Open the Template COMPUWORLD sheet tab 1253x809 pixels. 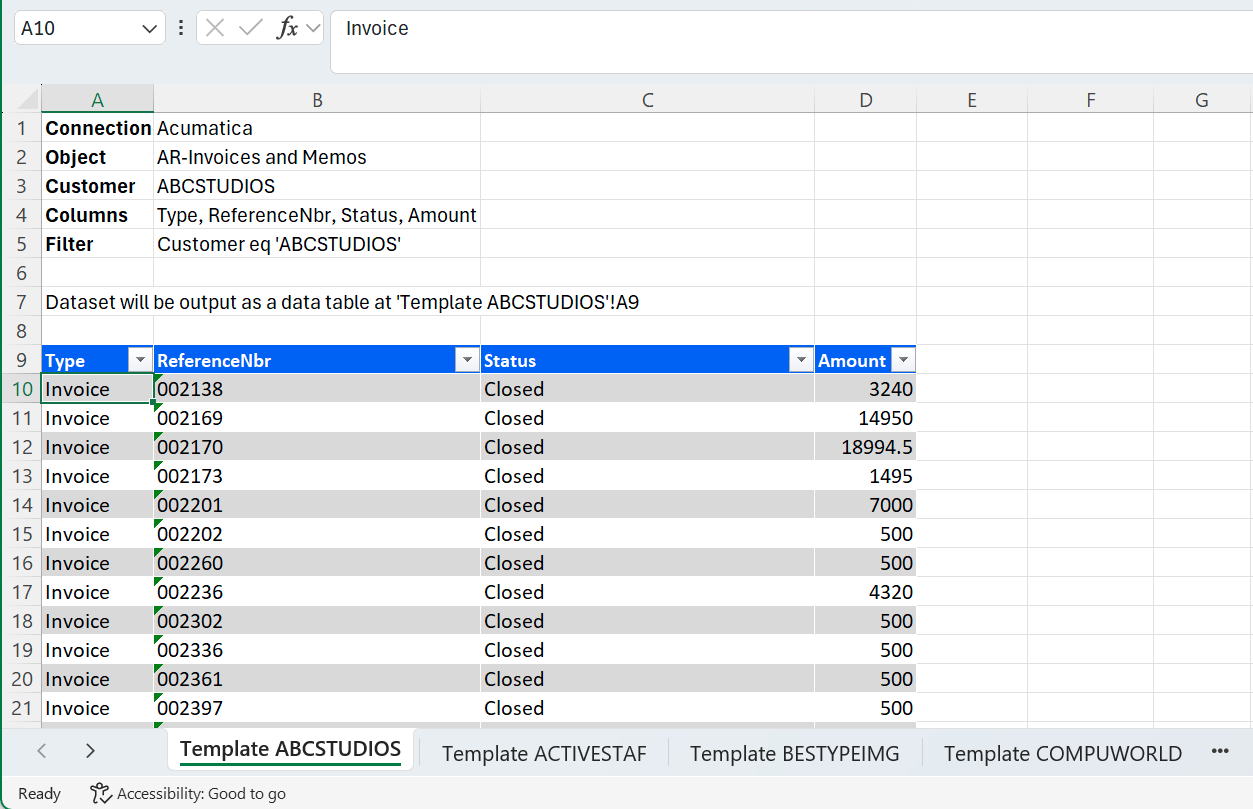click(x=1062, y=753)
